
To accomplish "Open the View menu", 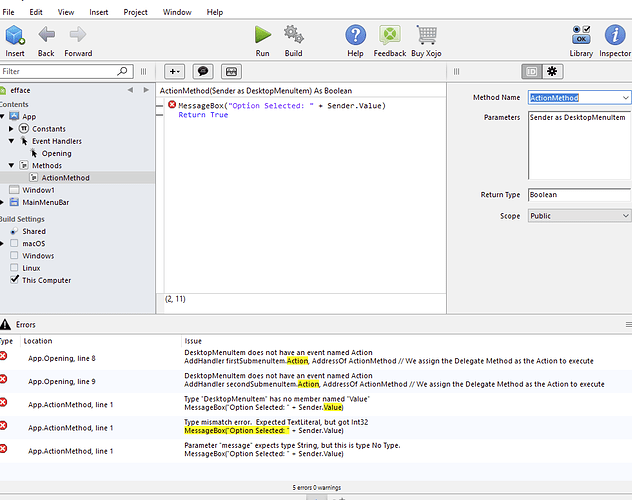I will (66, 12).
